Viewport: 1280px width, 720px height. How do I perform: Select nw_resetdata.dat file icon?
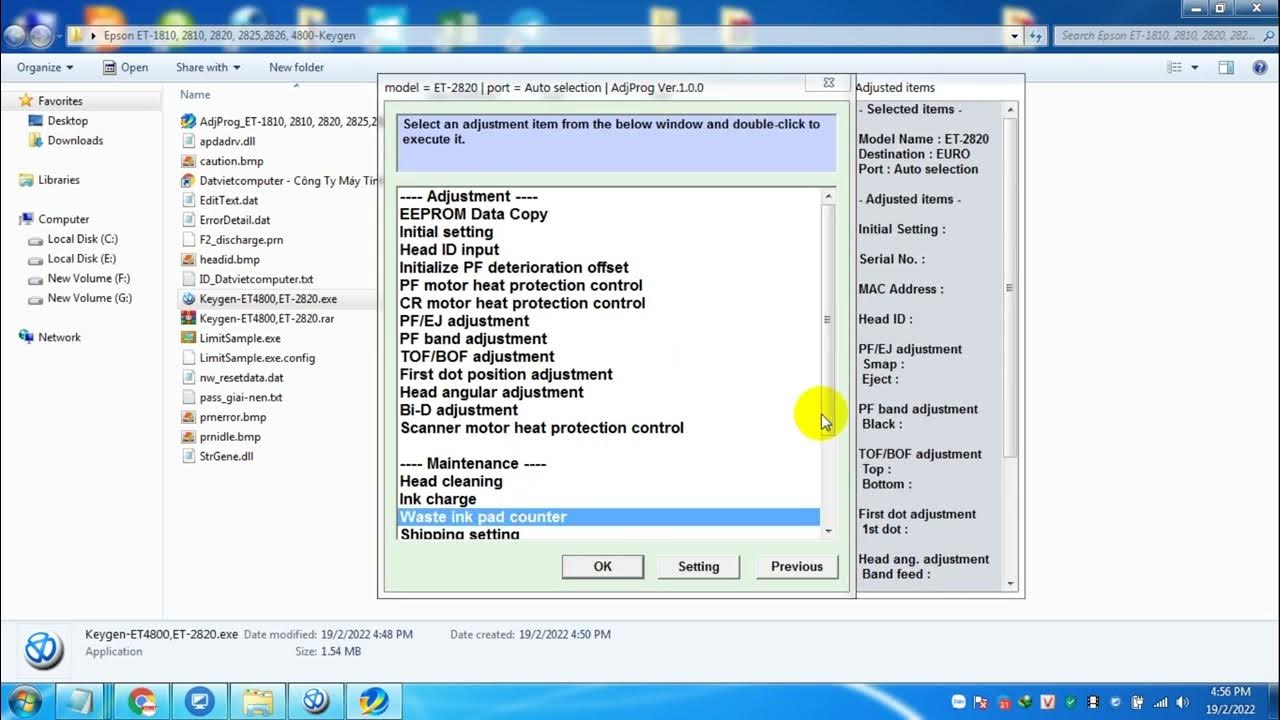click(188, 378)
